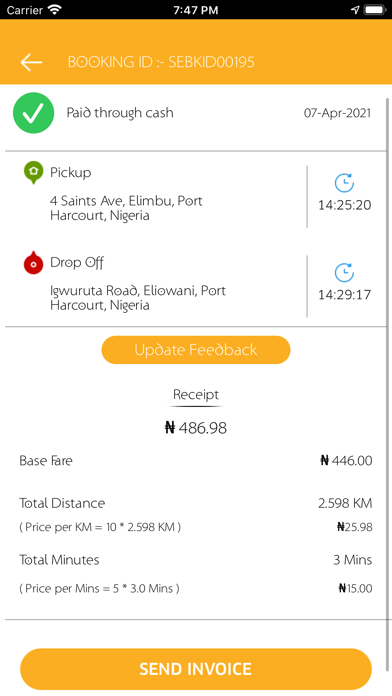The height and width of the screenshot is (696, 392).
Task: Send the invoice
Action: (196, 669)
